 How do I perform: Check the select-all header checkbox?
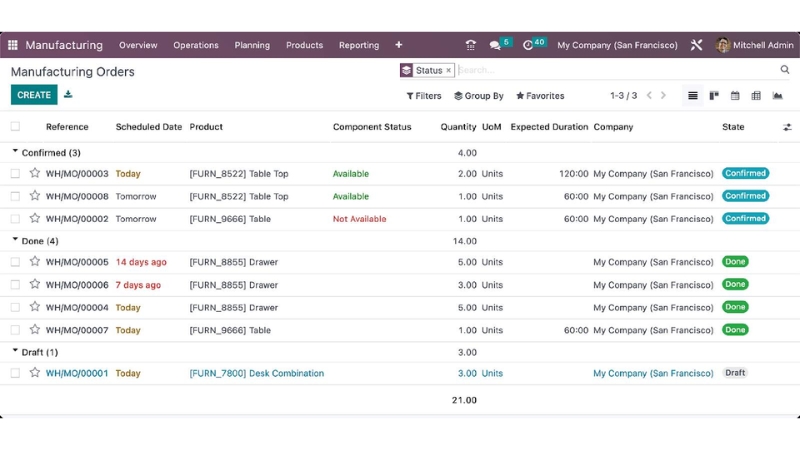[15, 127]
